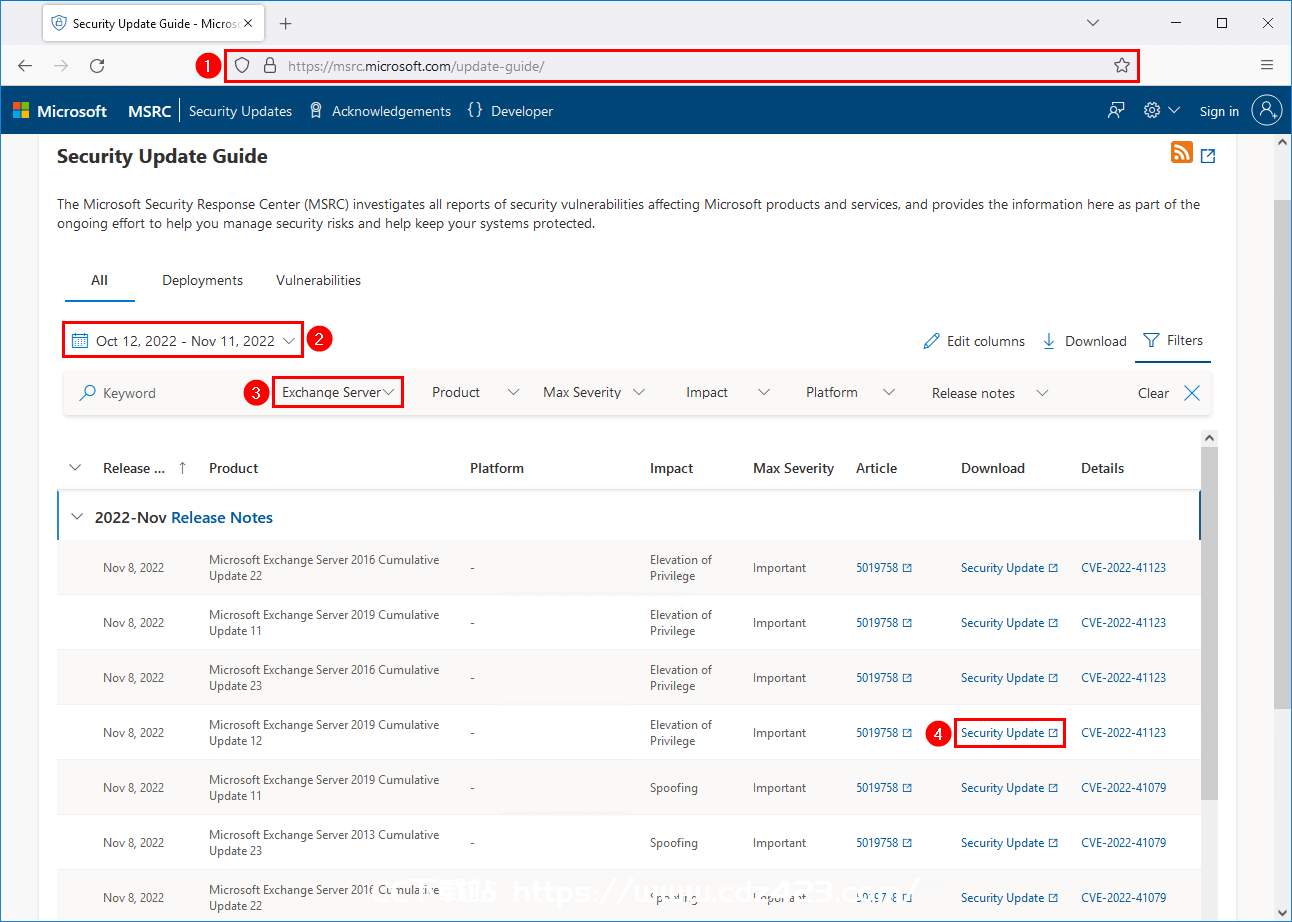
Task: Open a new browser tab
Action: click(x=286, y=23)
